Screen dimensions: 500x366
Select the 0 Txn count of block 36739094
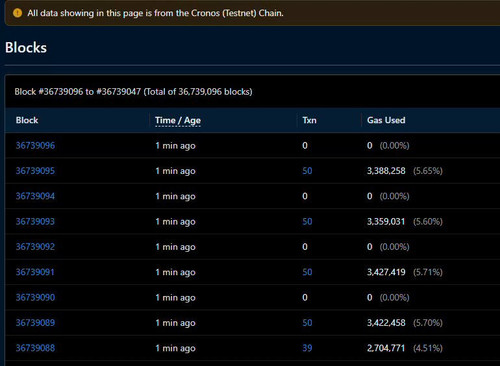[305, 196]
